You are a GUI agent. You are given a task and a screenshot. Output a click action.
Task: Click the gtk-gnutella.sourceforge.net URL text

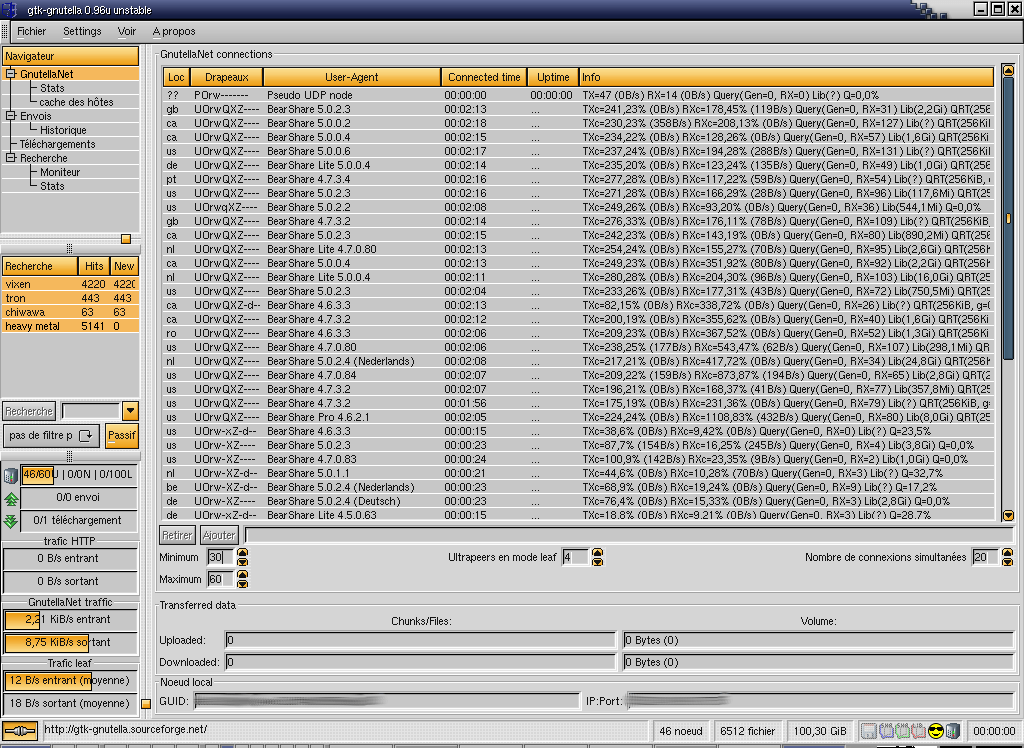pyautogui.click(x=125, y=729)
